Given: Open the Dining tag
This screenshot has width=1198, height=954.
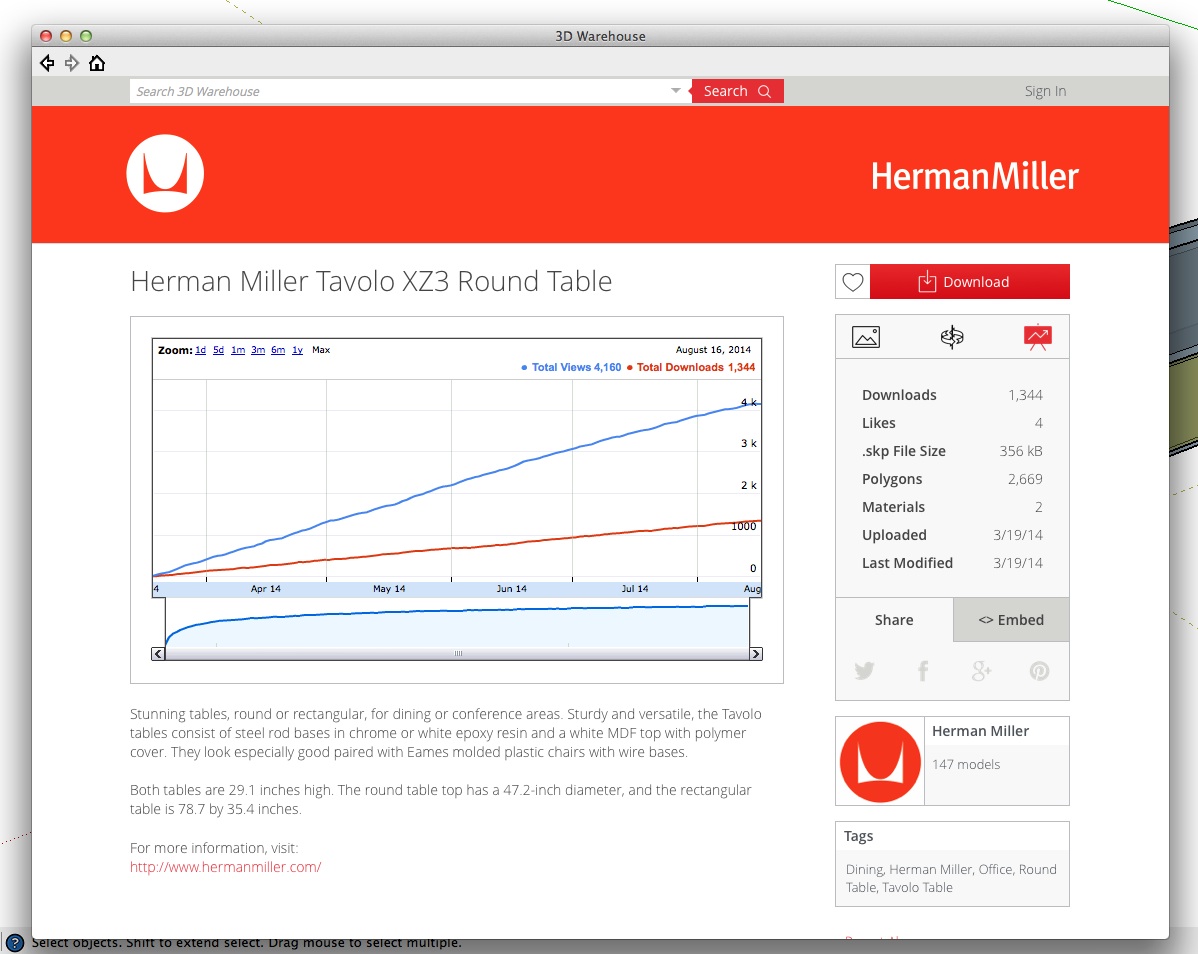Looking at the screenshot, I should point(864,869).
